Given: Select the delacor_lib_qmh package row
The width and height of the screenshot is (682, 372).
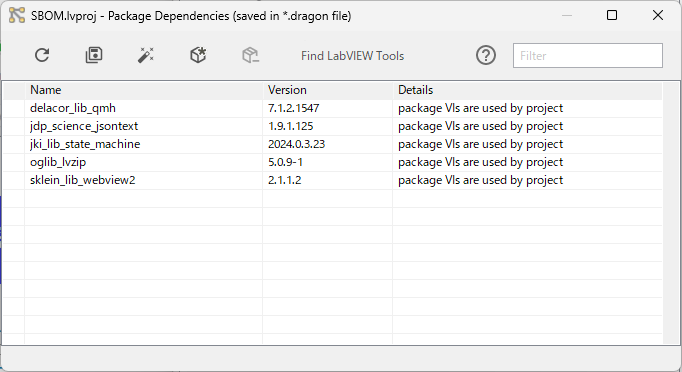Looking at the screenshot, I should click(x=333, y=108).
